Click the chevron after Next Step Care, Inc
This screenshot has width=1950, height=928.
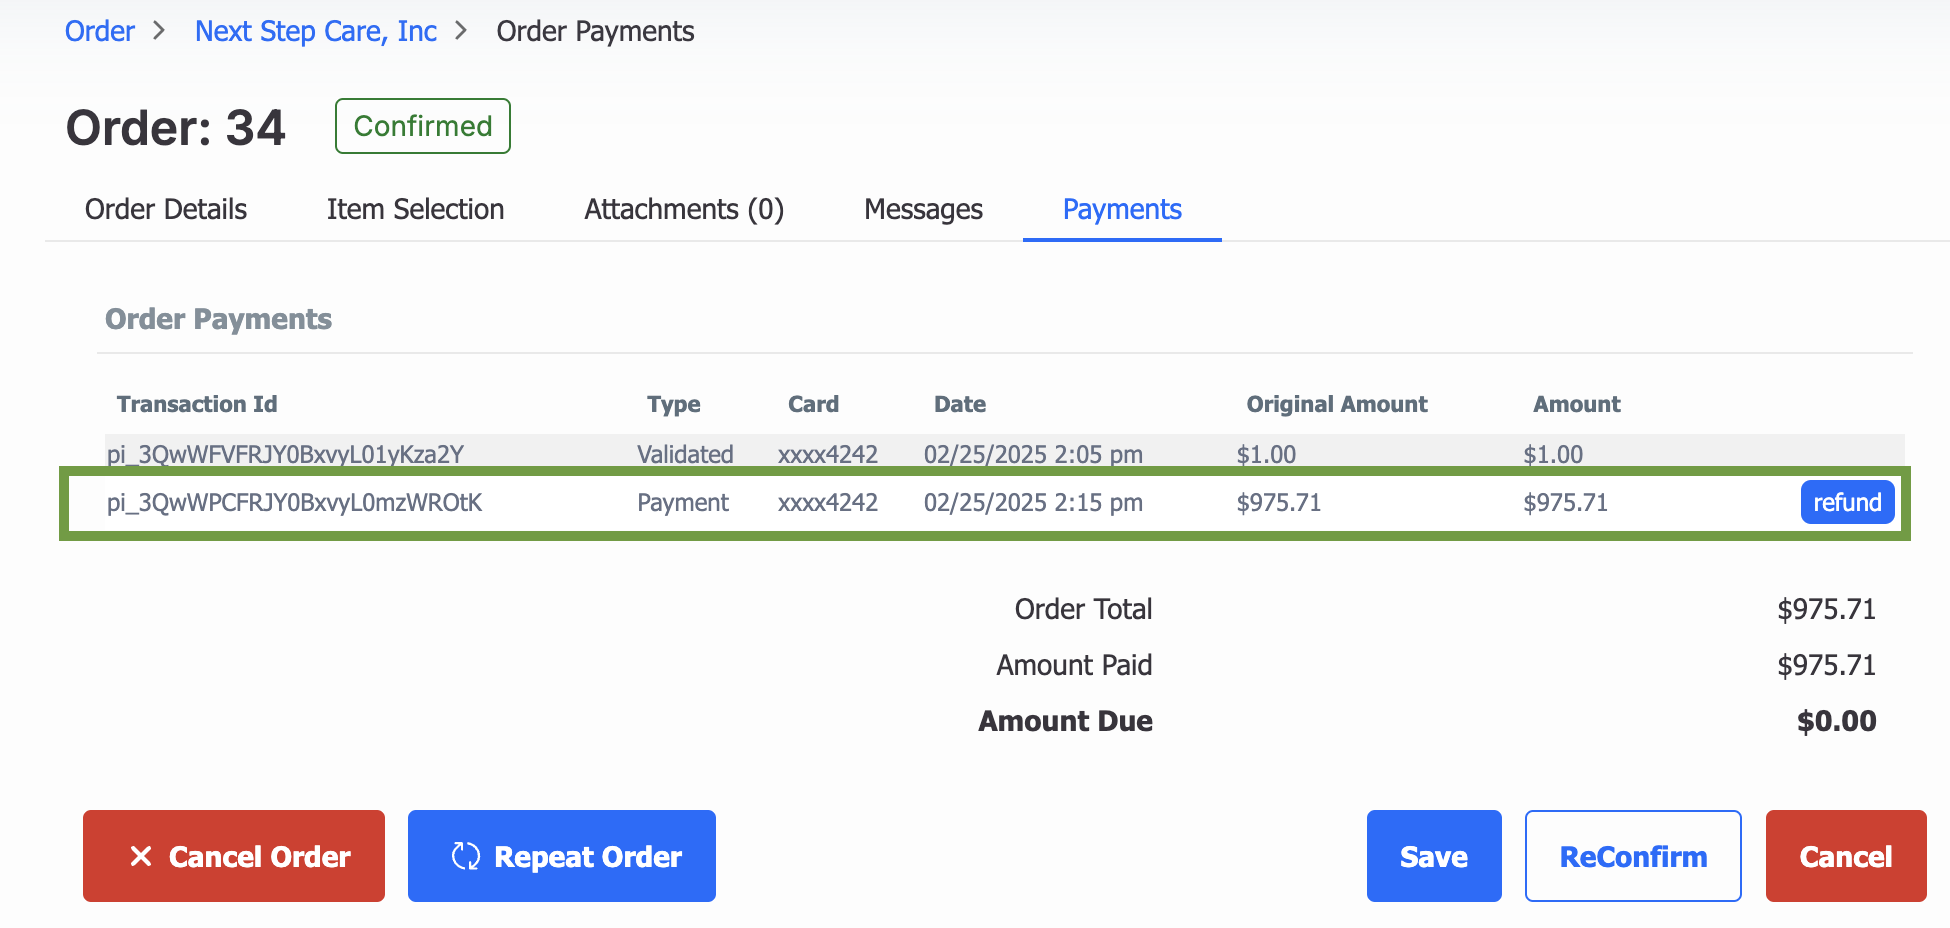click(x=461, y=31)
